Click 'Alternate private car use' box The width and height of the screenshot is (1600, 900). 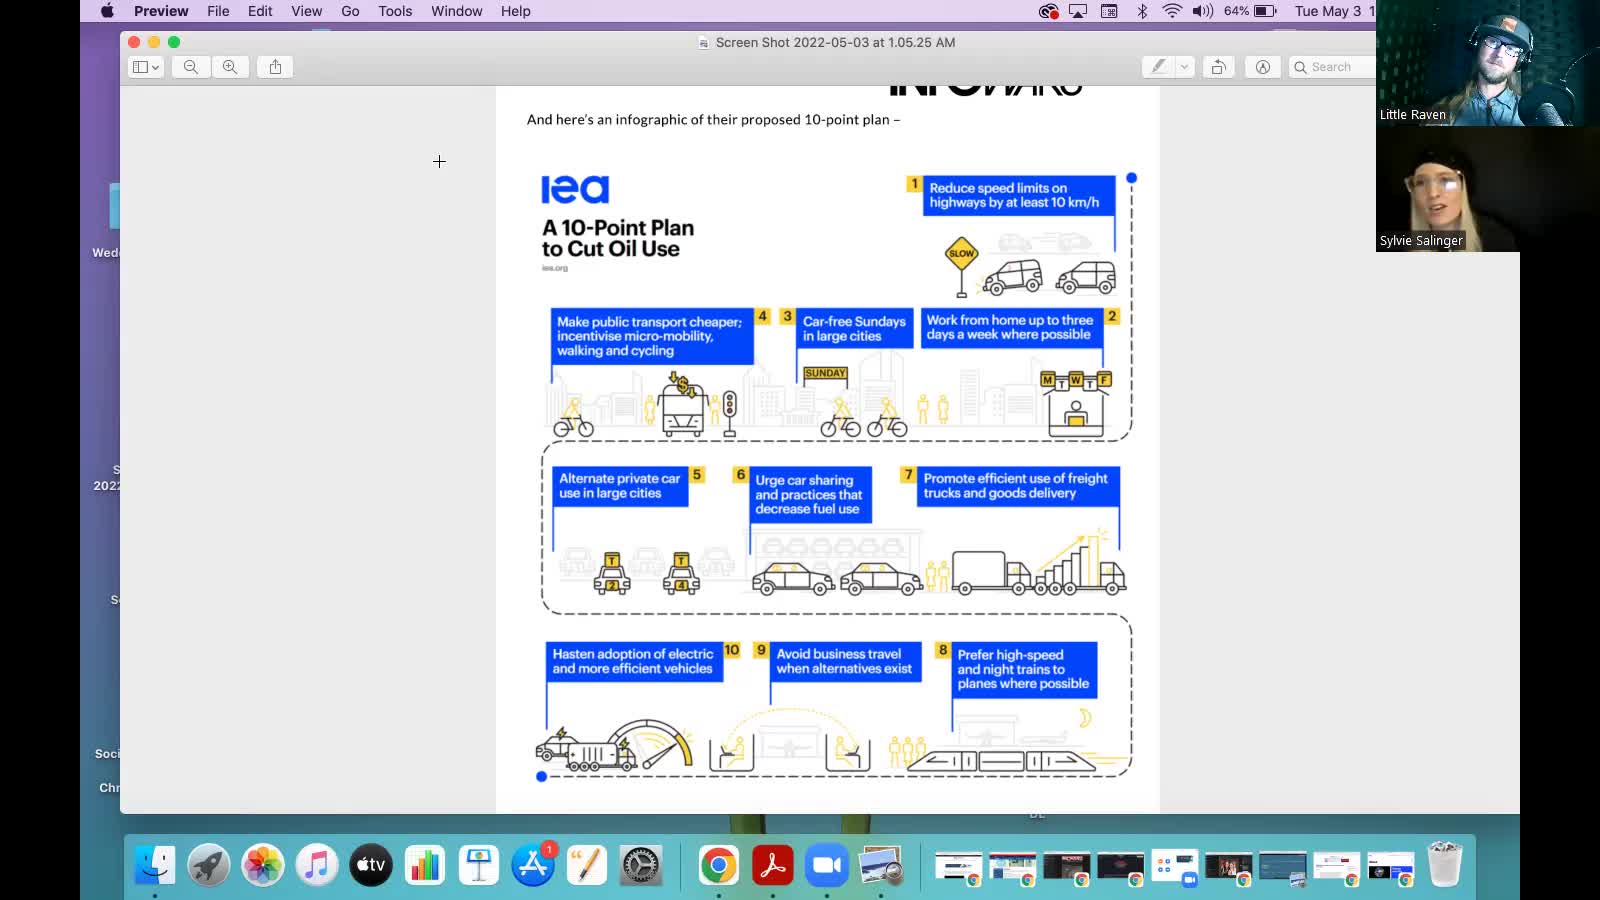tap(620, 486)
